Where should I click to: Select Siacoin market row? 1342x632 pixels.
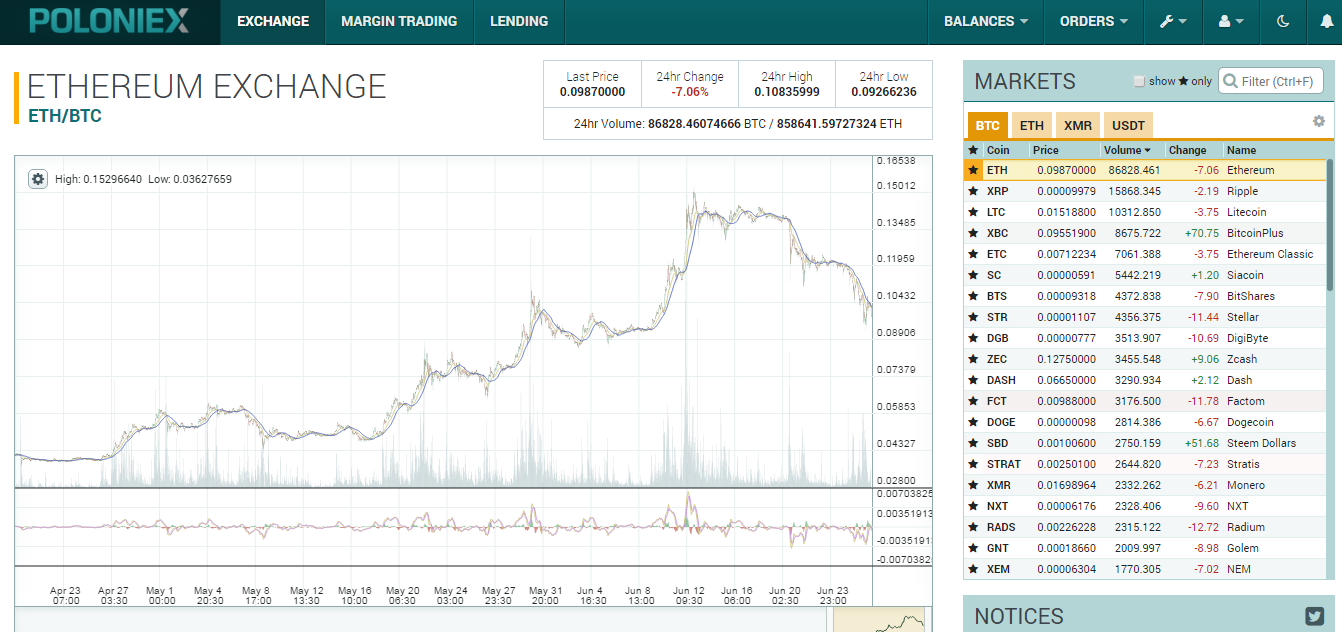point(1145,275)
